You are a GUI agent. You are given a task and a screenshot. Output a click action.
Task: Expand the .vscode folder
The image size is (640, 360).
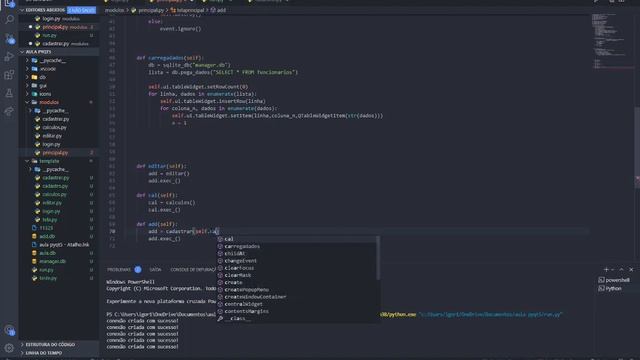pyautogui.click(x=48, y=69)
